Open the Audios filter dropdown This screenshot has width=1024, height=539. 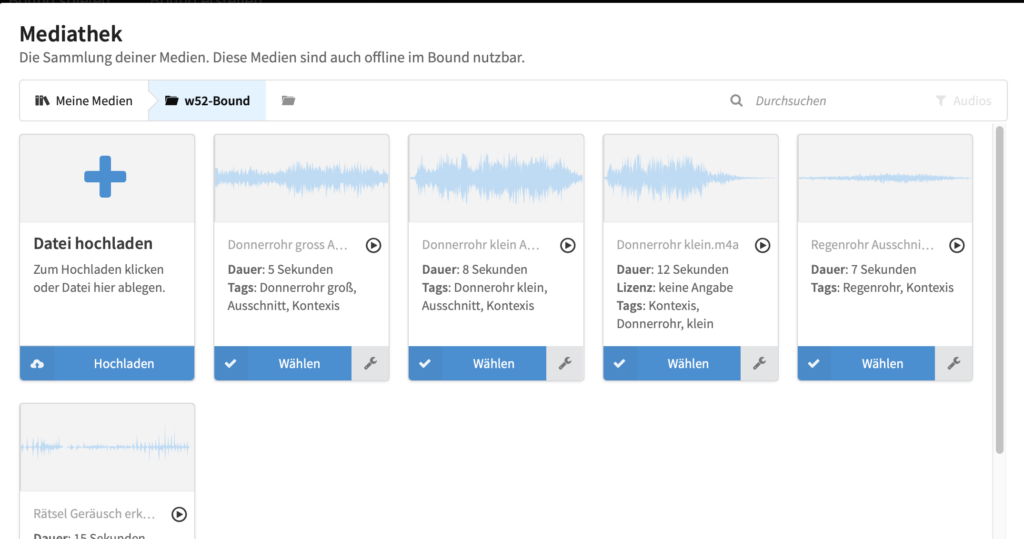click(963, 101)
